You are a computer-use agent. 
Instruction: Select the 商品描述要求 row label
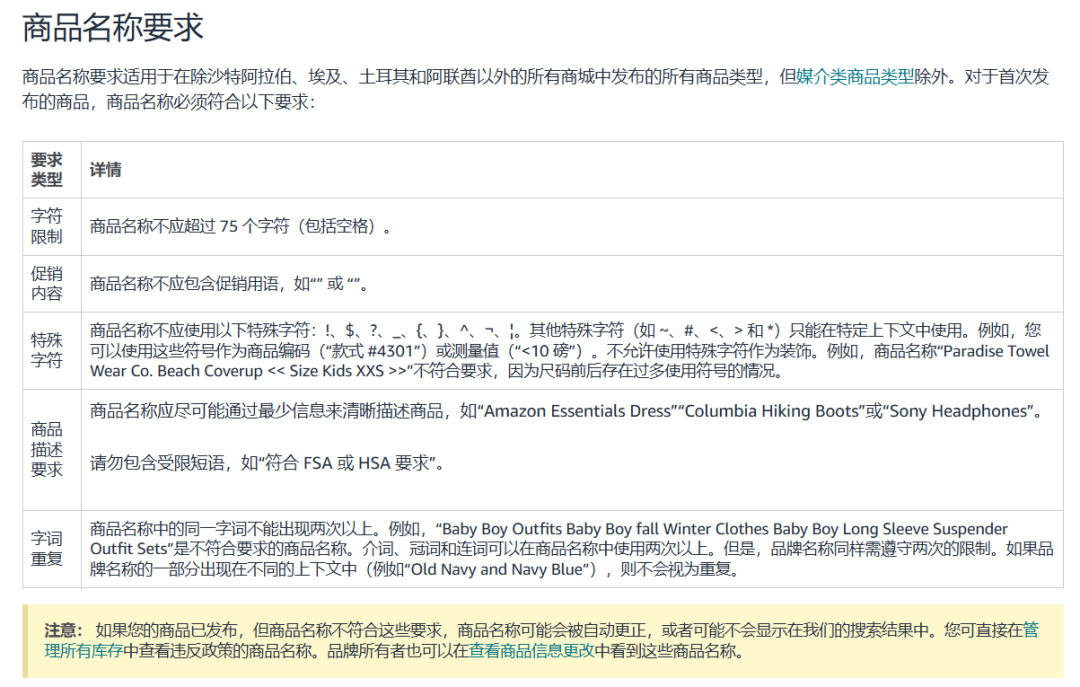click(47, 449)
